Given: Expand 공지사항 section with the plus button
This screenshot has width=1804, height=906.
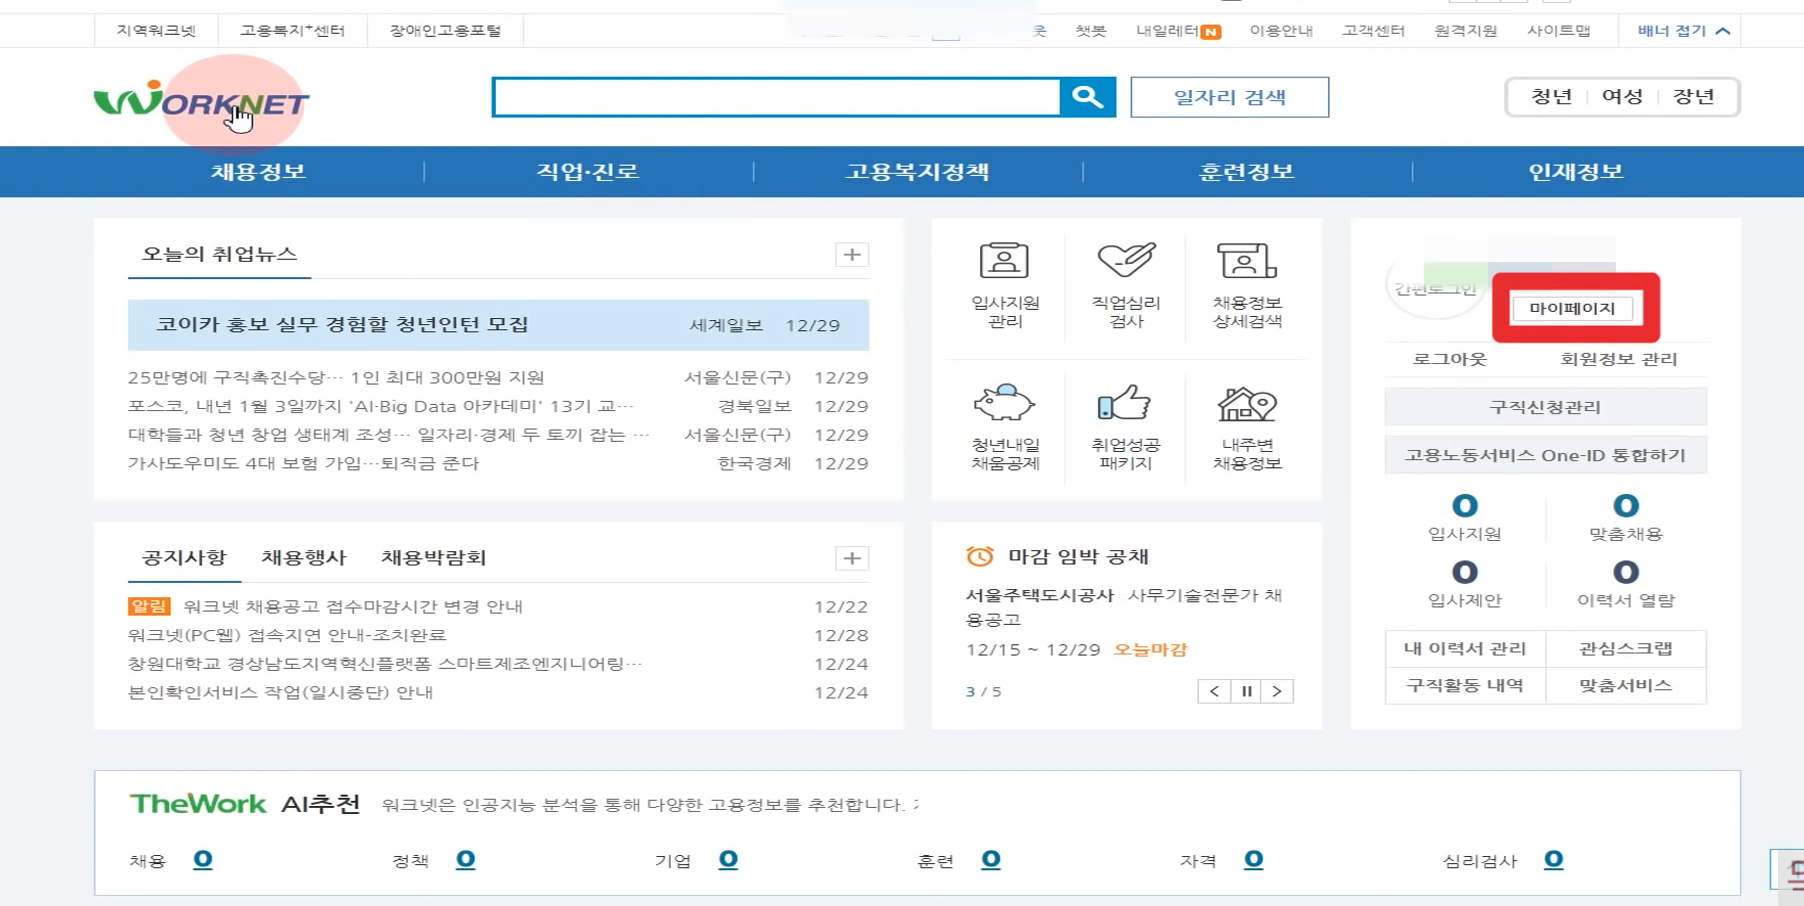Looking at the screenshot, I should (x=851, y=558).
